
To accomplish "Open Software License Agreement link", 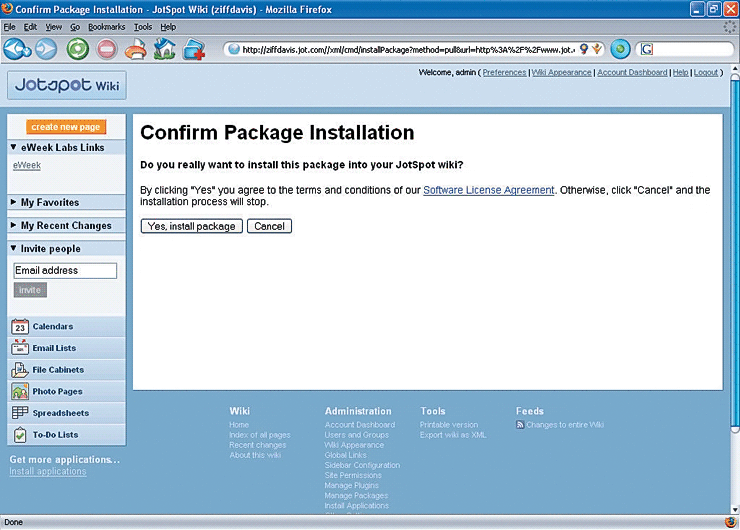I will [488, 190].
